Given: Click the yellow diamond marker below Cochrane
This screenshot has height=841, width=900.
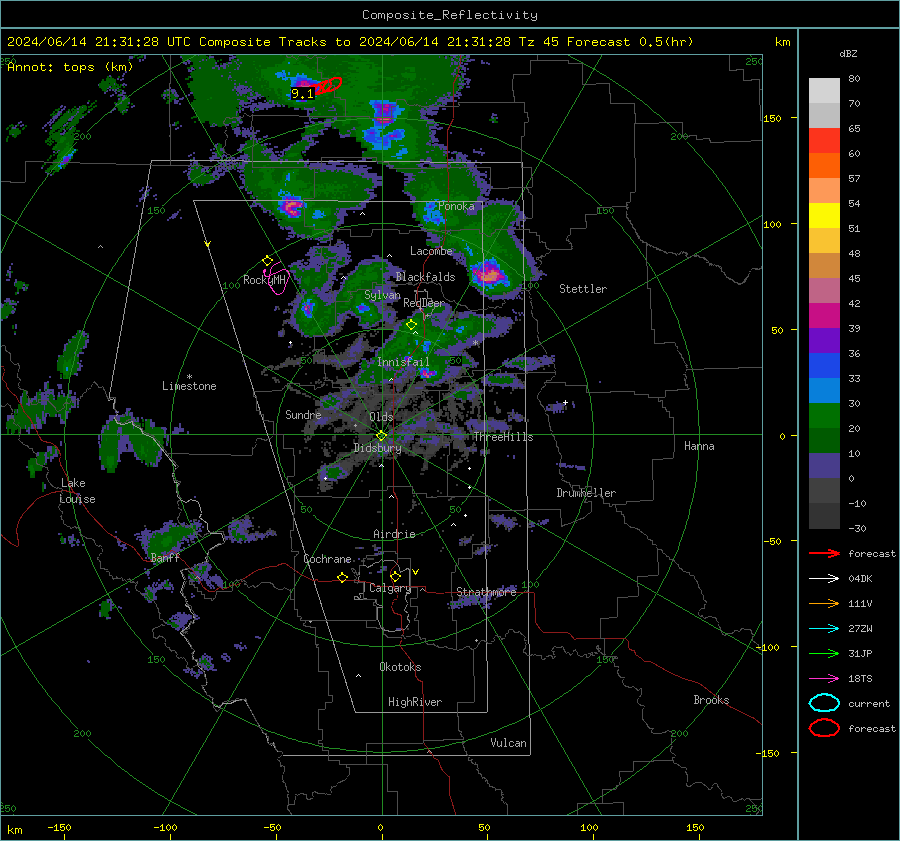Looking at the screenshot, I should [342, 577].
